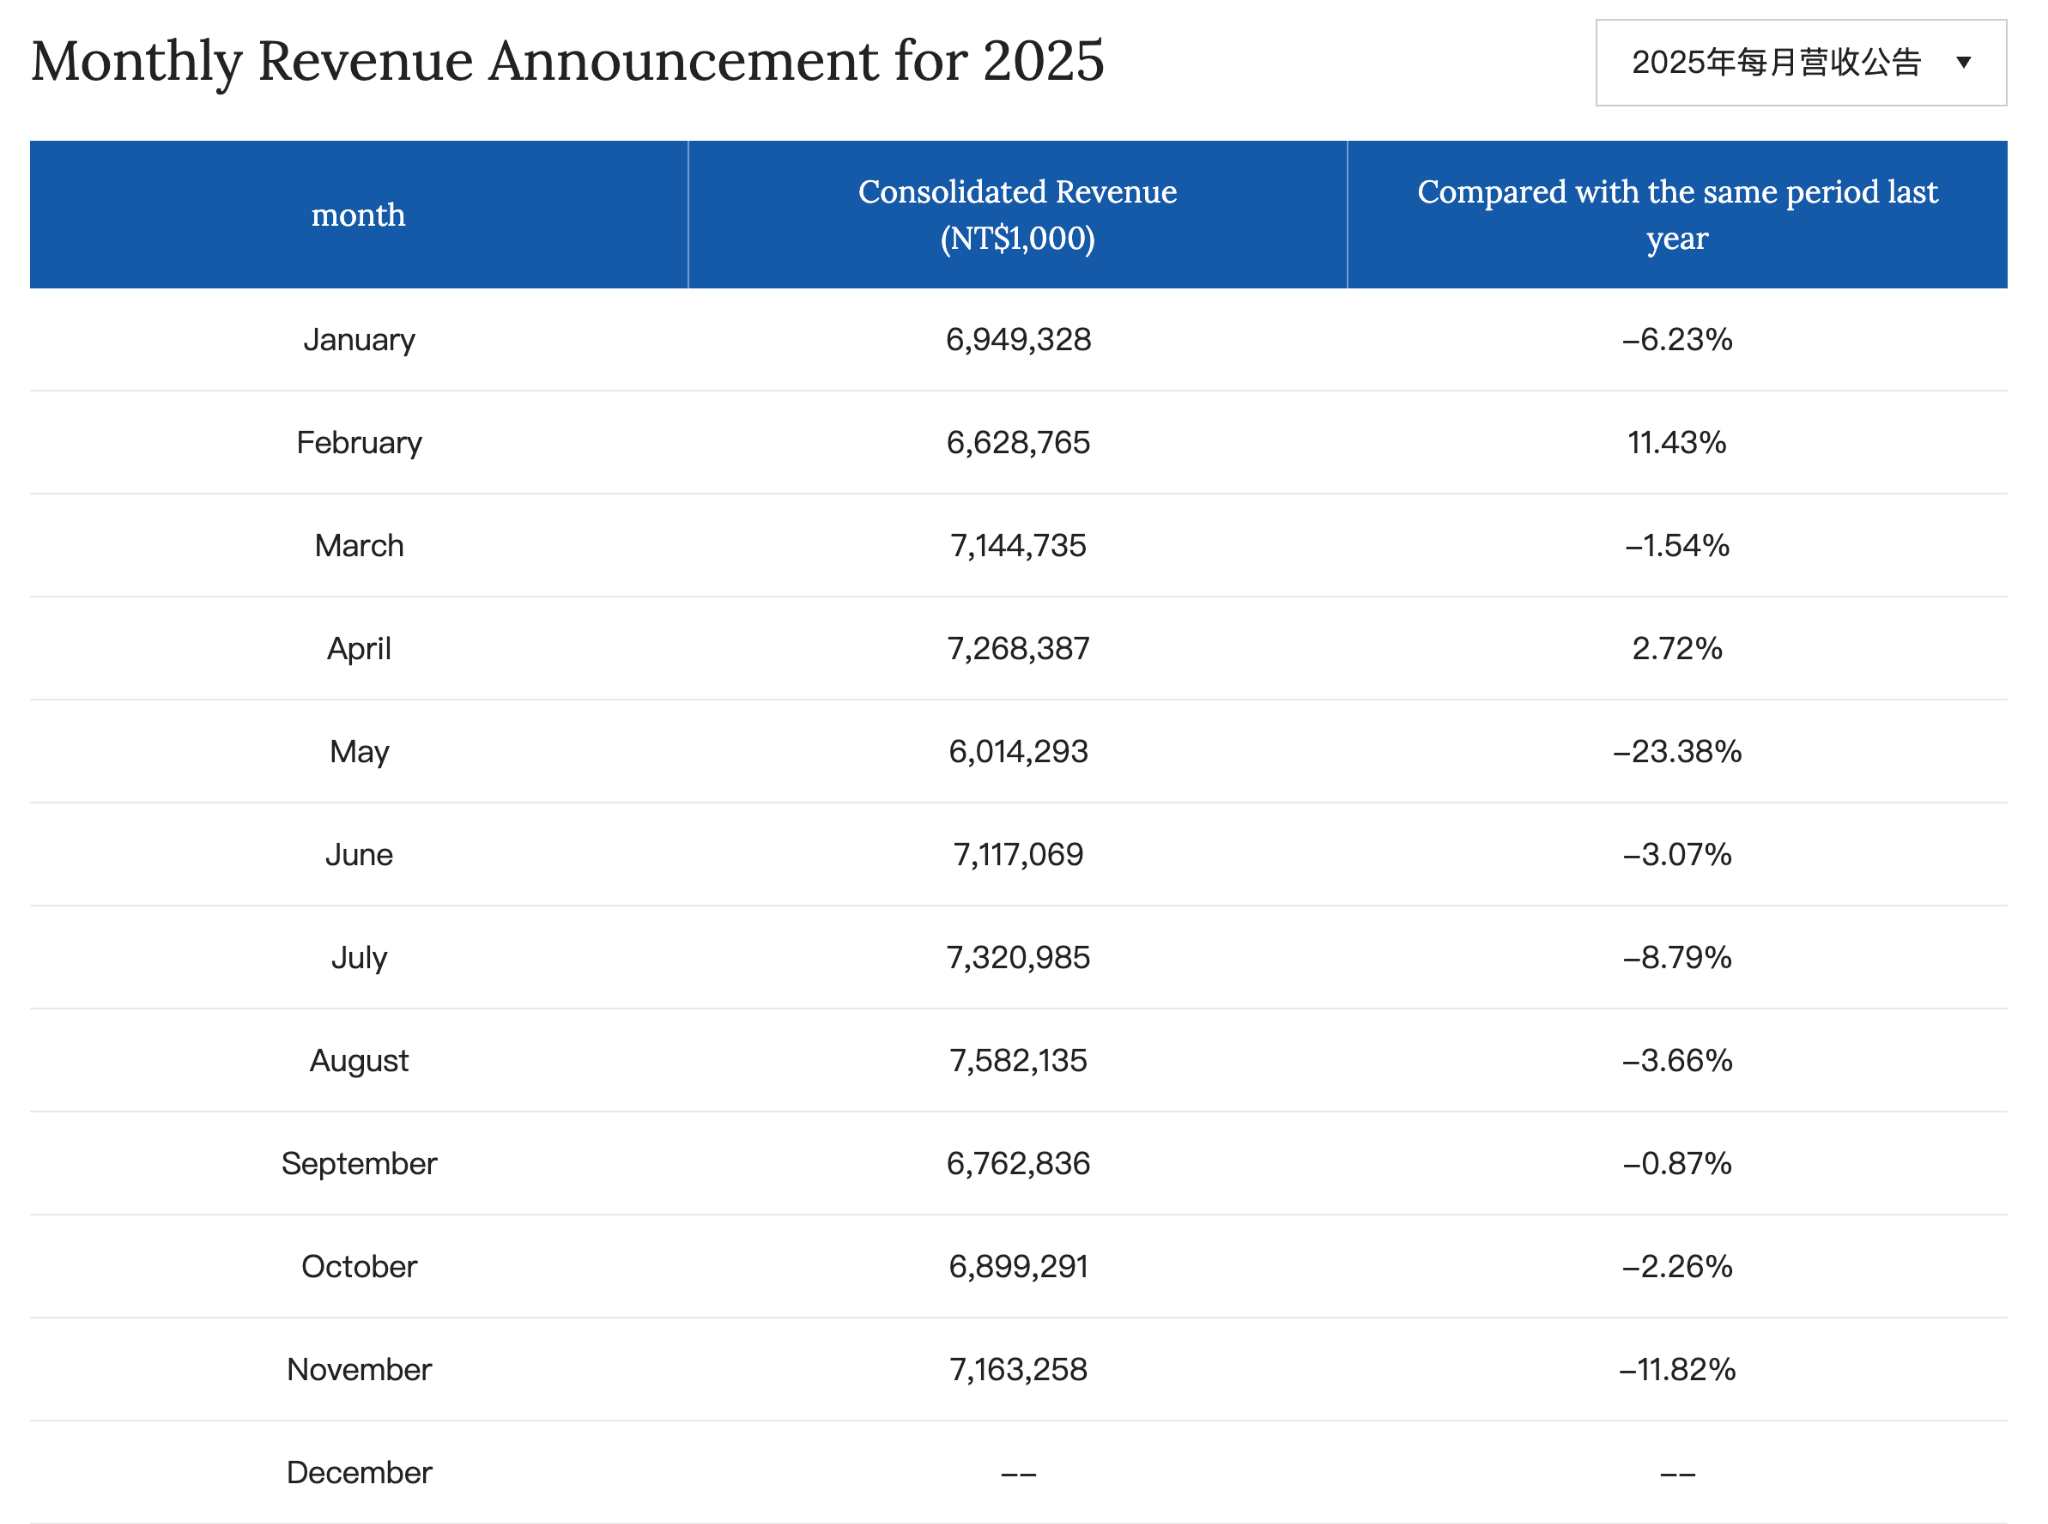The width and height of the screenshot is (2048, 1524).
Task: Click February's growth value 11.43%
Action: point(1677,442)
